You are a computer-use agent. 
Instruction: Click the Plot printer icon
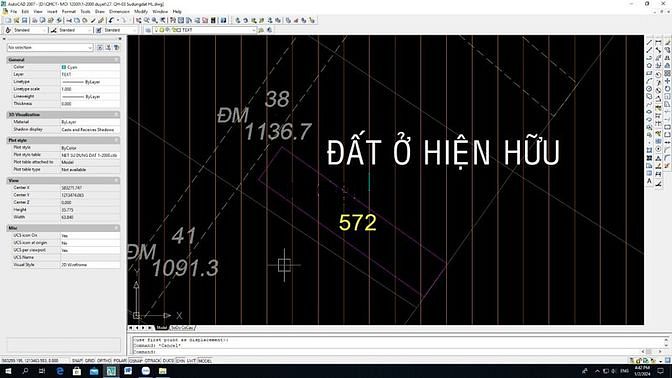coord(35,20)
